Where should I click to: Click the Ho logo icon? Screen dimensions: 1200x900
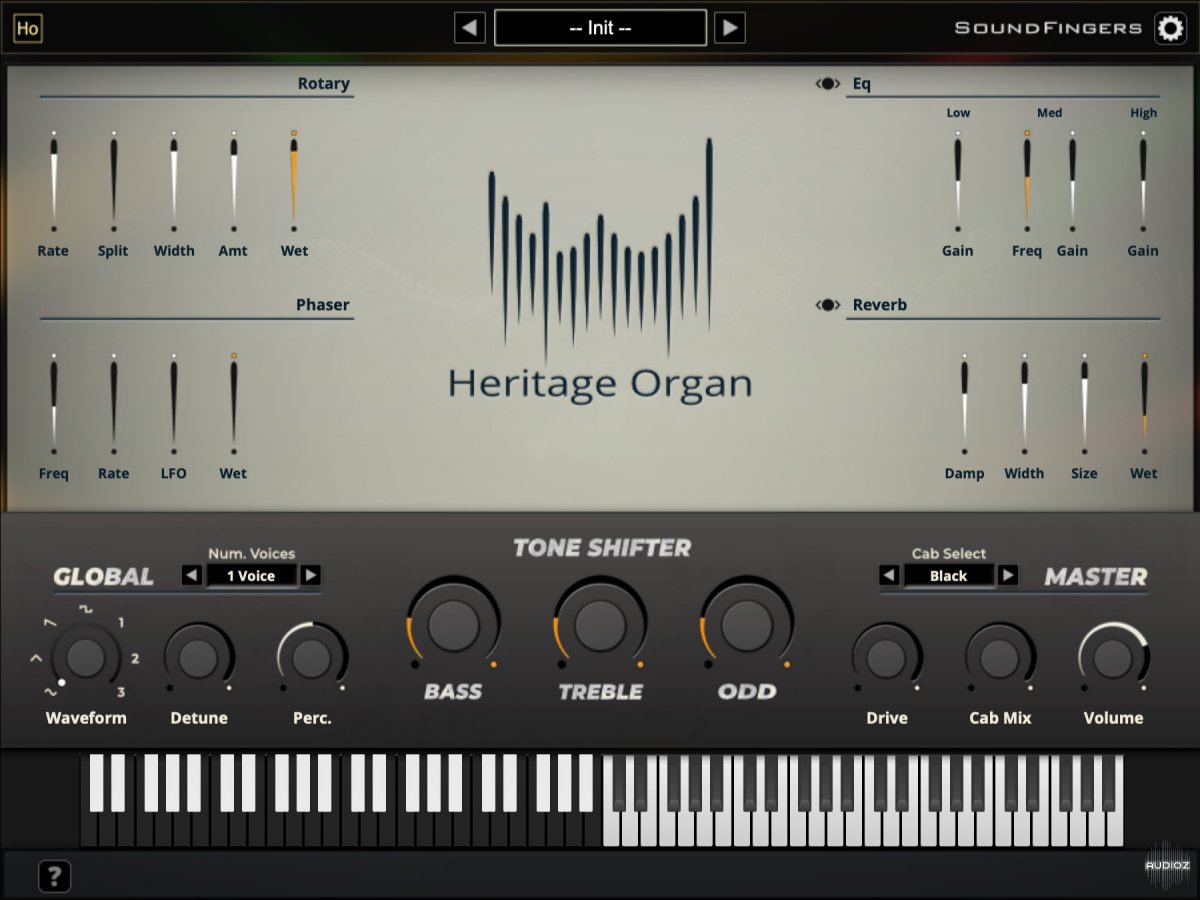tap(28, 28)
